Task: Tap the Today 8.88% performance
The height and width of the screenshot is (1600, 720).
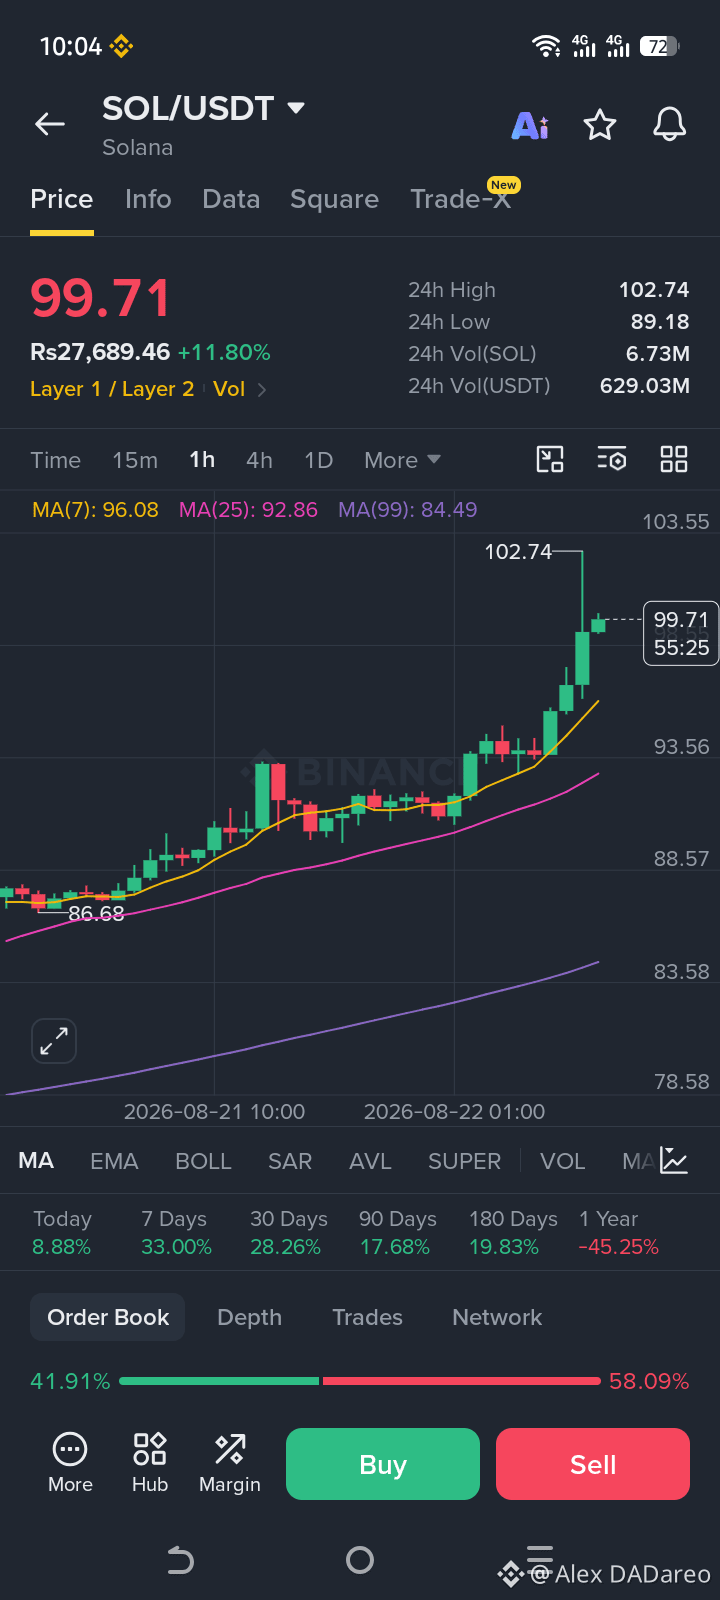Action: pos(62,1233)
